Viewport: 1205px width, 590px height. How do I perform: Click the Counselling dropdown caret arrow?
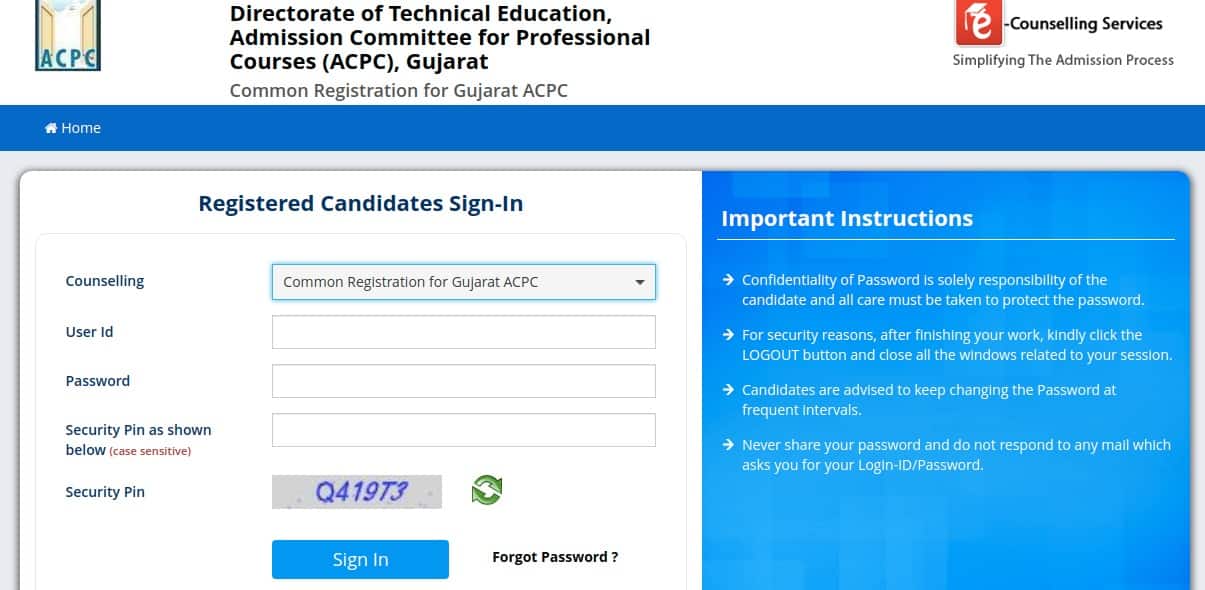pos(640,283)
